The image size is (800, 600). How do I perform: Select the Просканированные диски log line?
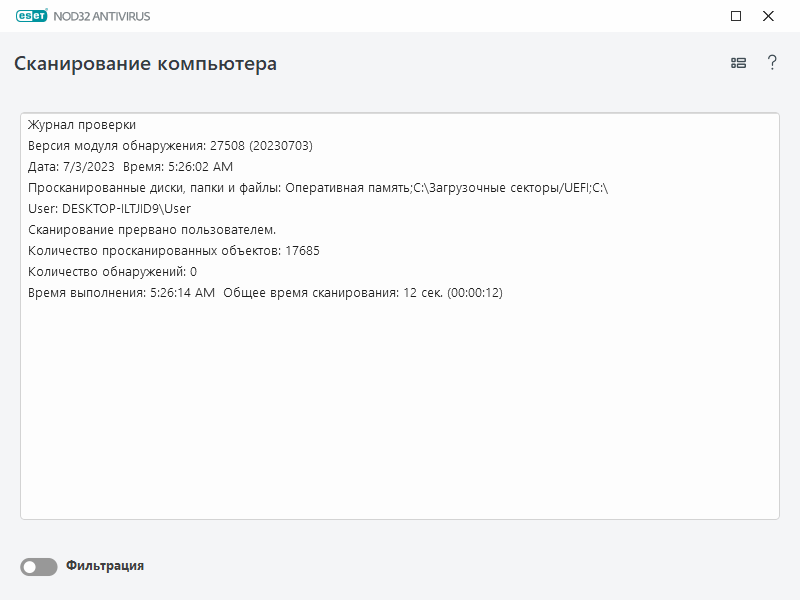318,188
